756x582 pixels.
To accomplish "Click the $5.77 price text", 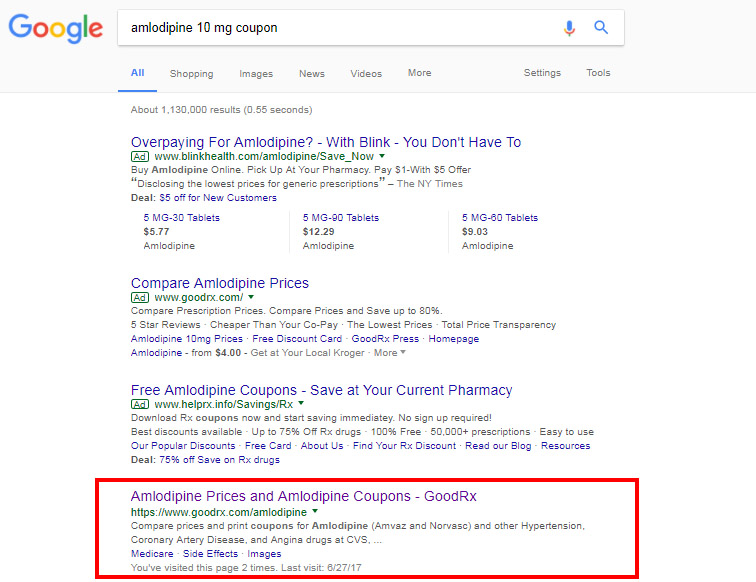I will (x=156, y=232).
